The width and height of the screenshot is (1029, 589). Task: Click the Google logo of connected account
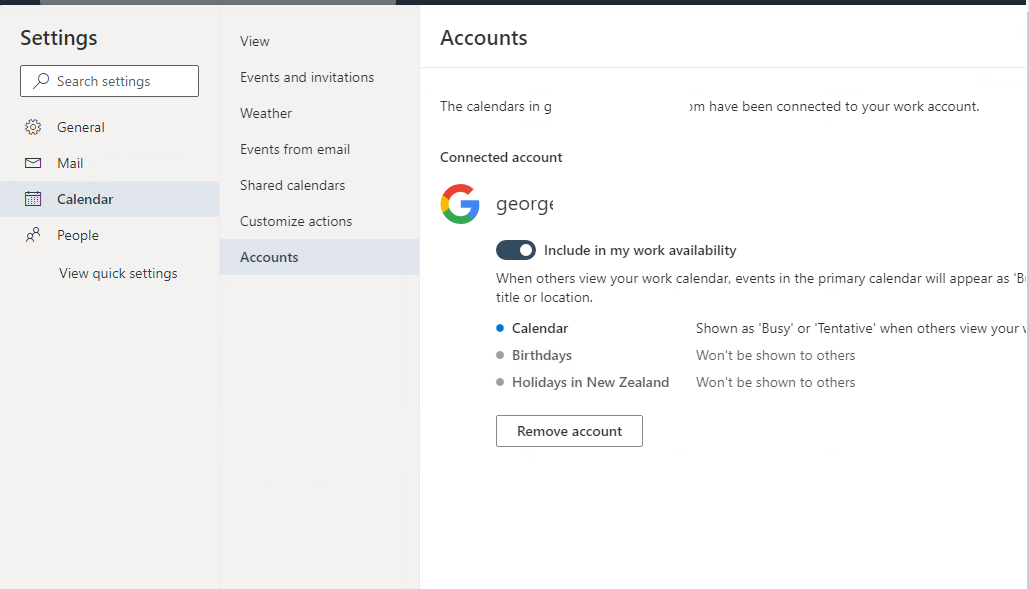460,204
